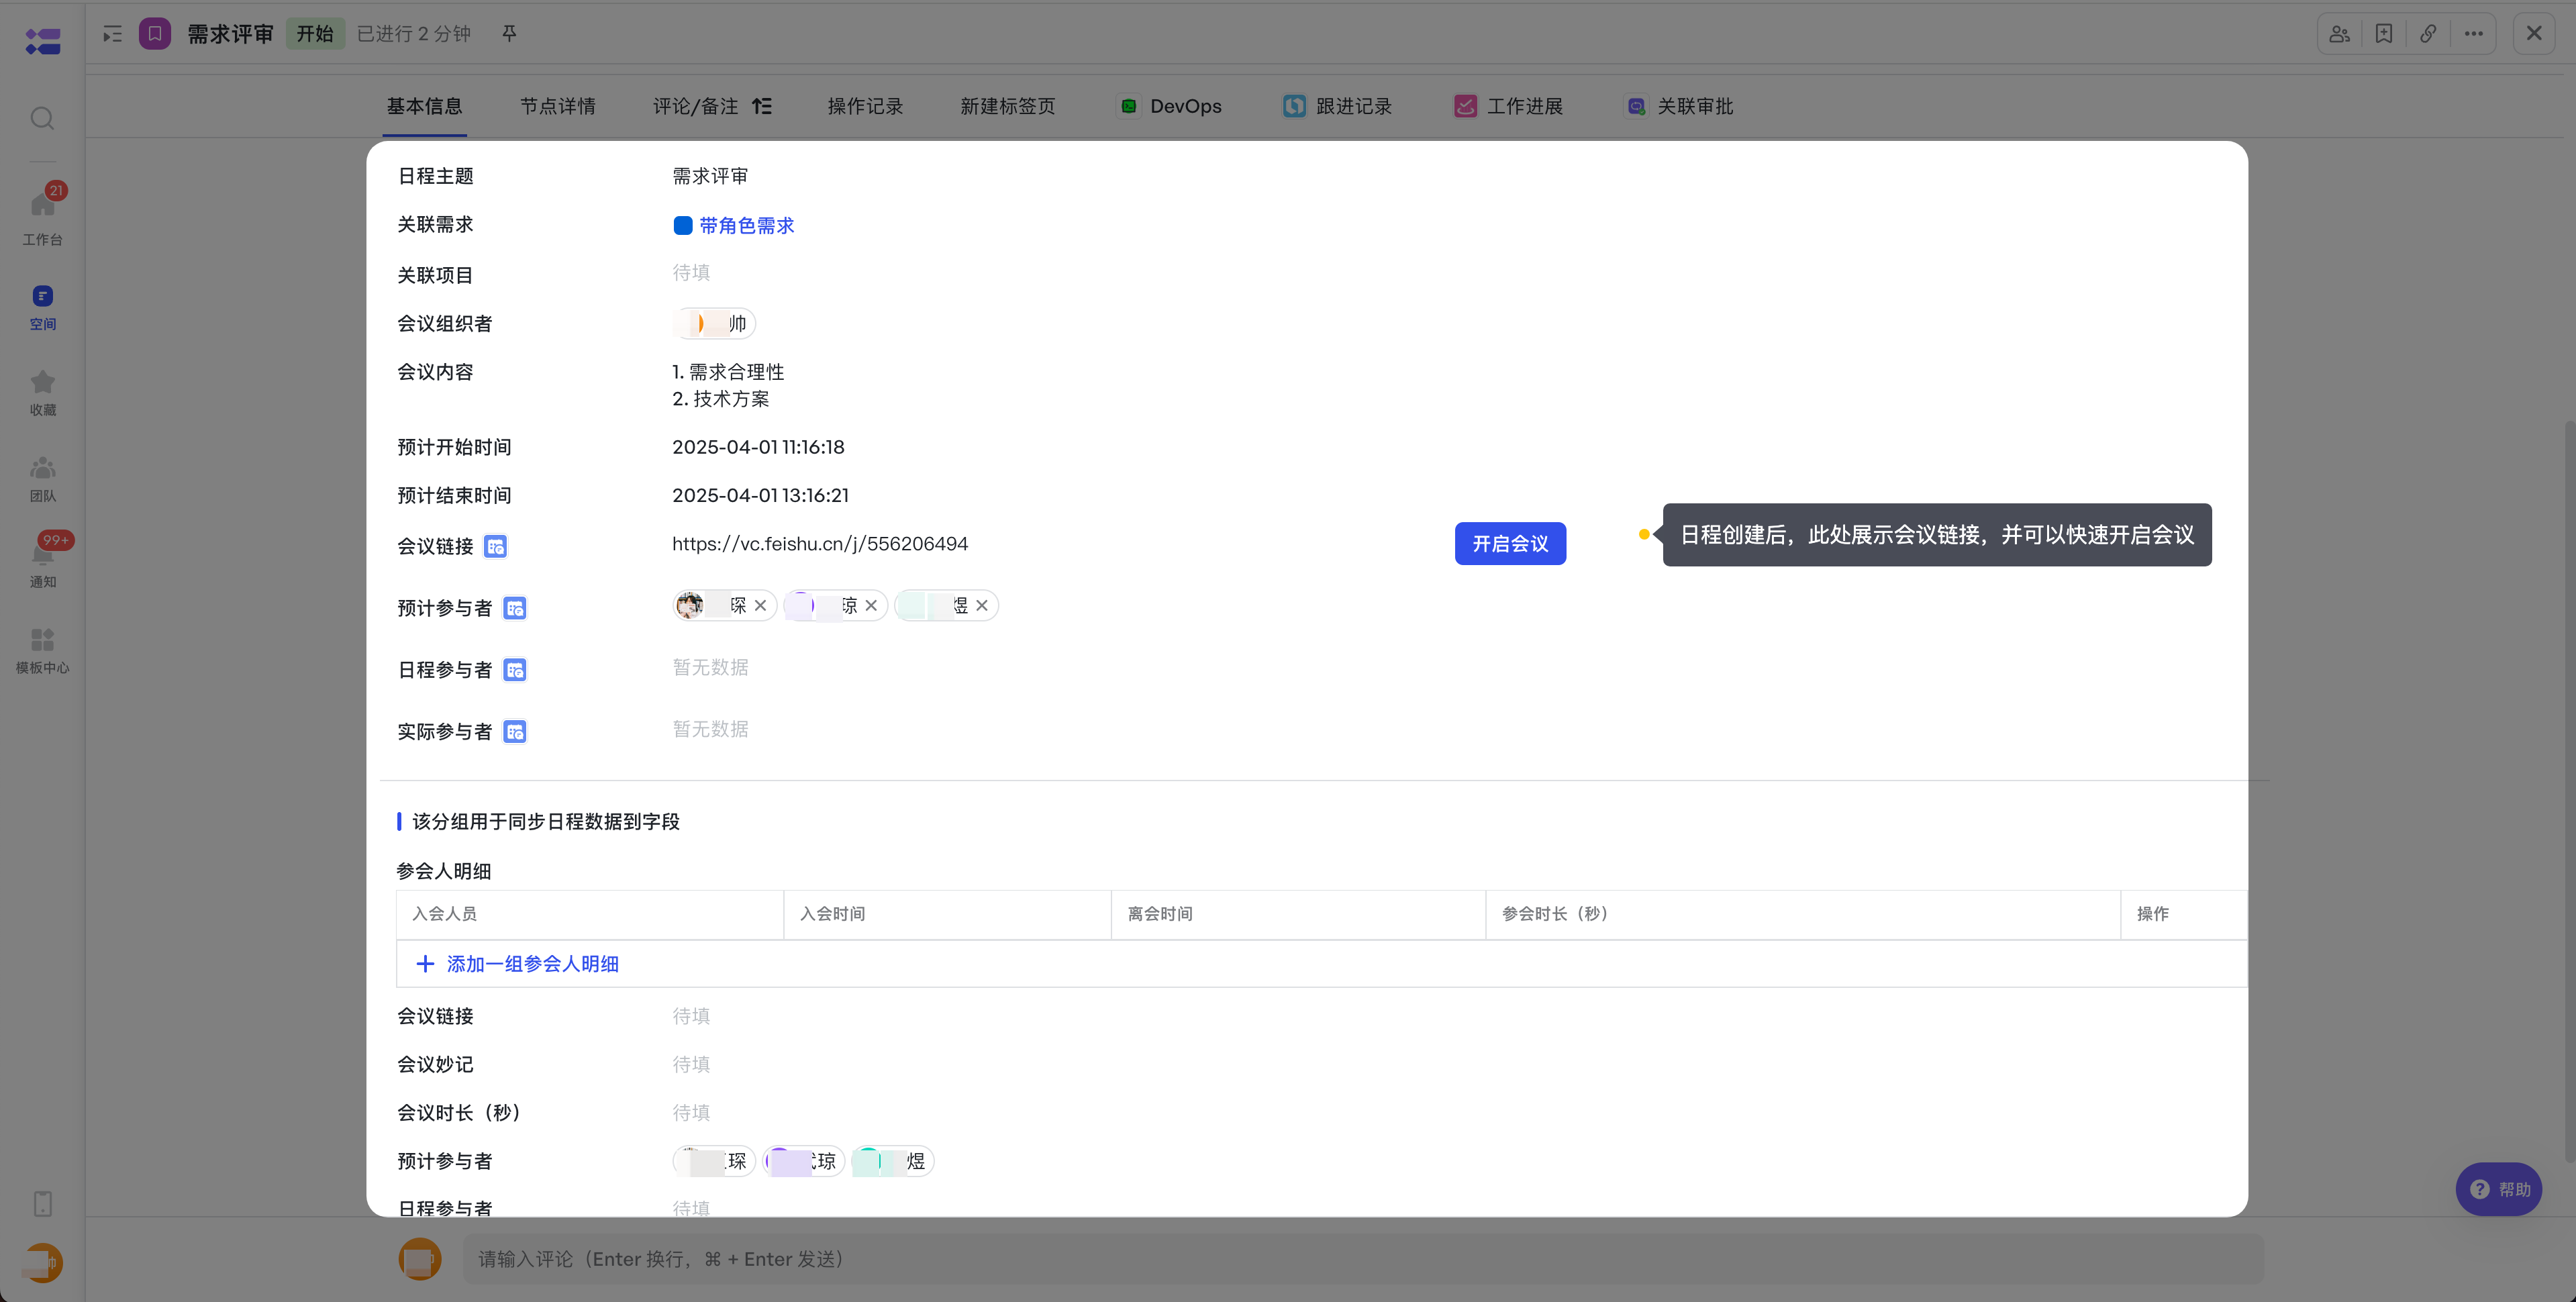Click the 会议妙记 待填 field
Viewport: 2576px width, 1302px height.
pos(691,1064)
